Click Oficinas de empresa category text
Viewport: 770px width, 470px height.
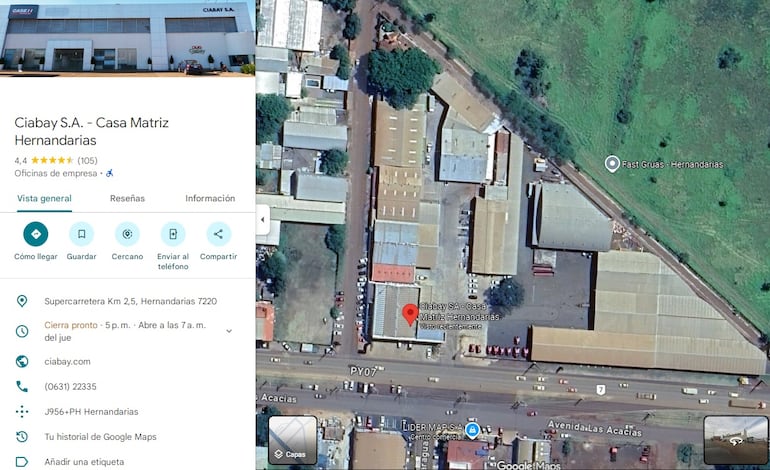pos(55,173)
